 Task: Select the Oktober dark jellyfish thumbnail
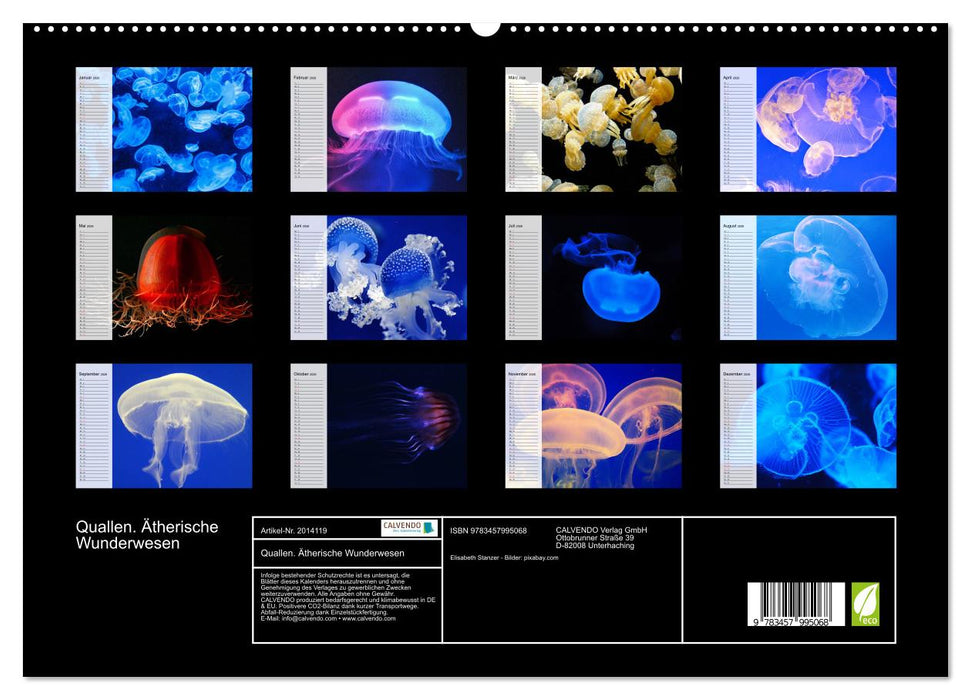coord(379,425)
